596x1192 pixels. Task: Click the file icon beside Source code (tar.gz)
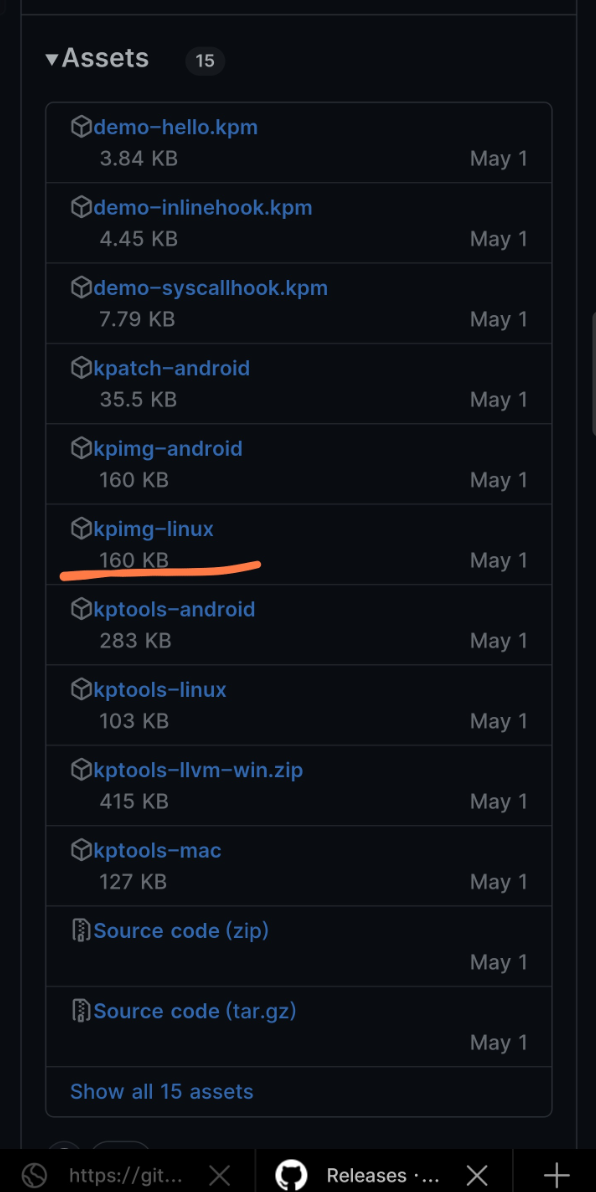click(81, 1011)
